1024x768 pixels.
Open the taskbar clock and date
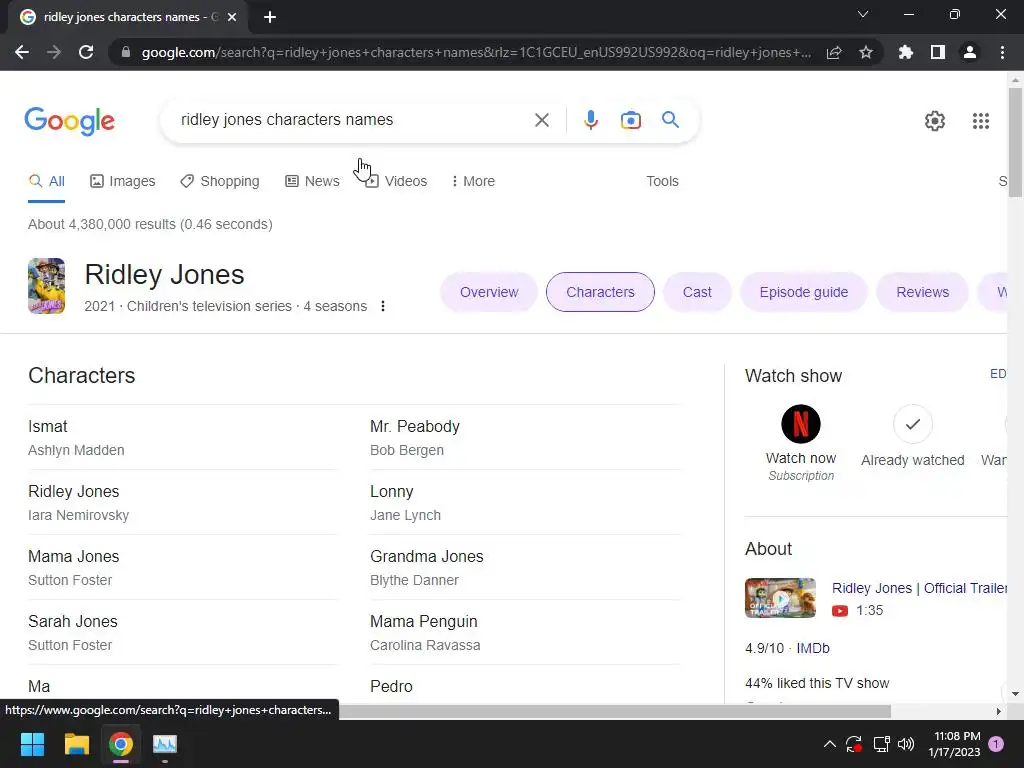coord(954,744)
